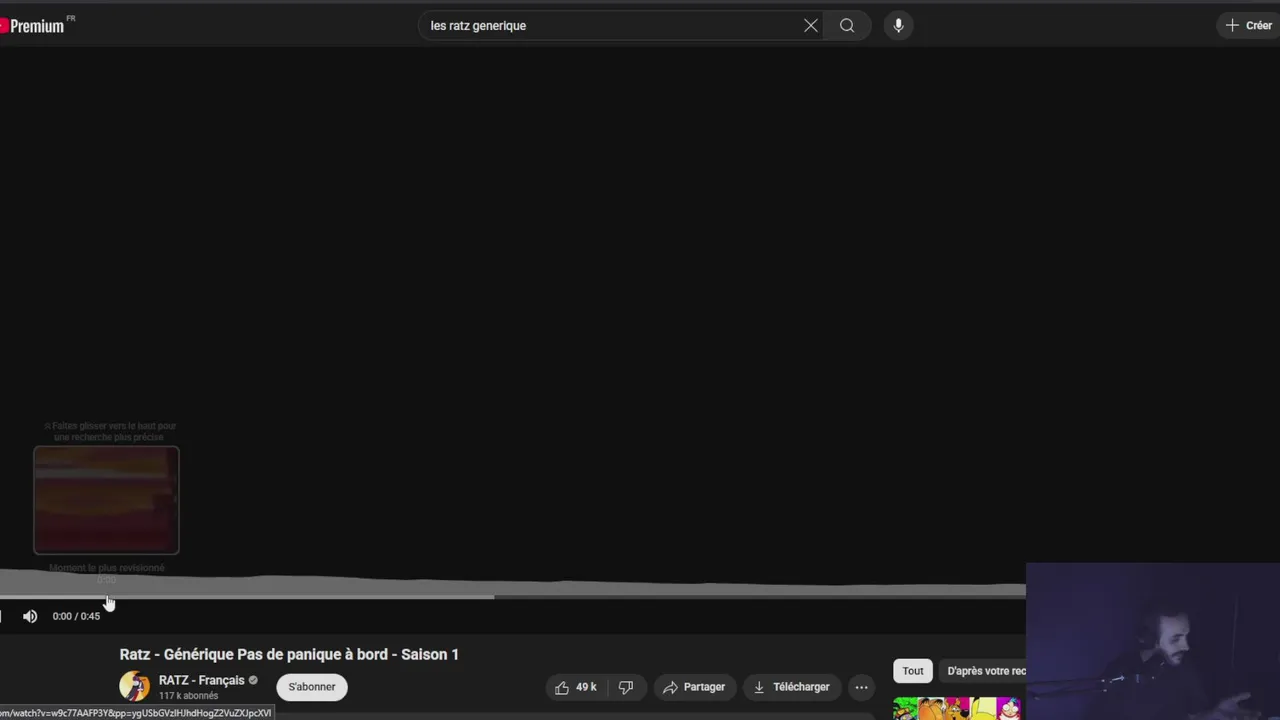Share the video via Partager
This screenshot has height=720, width=1280.
694,687
